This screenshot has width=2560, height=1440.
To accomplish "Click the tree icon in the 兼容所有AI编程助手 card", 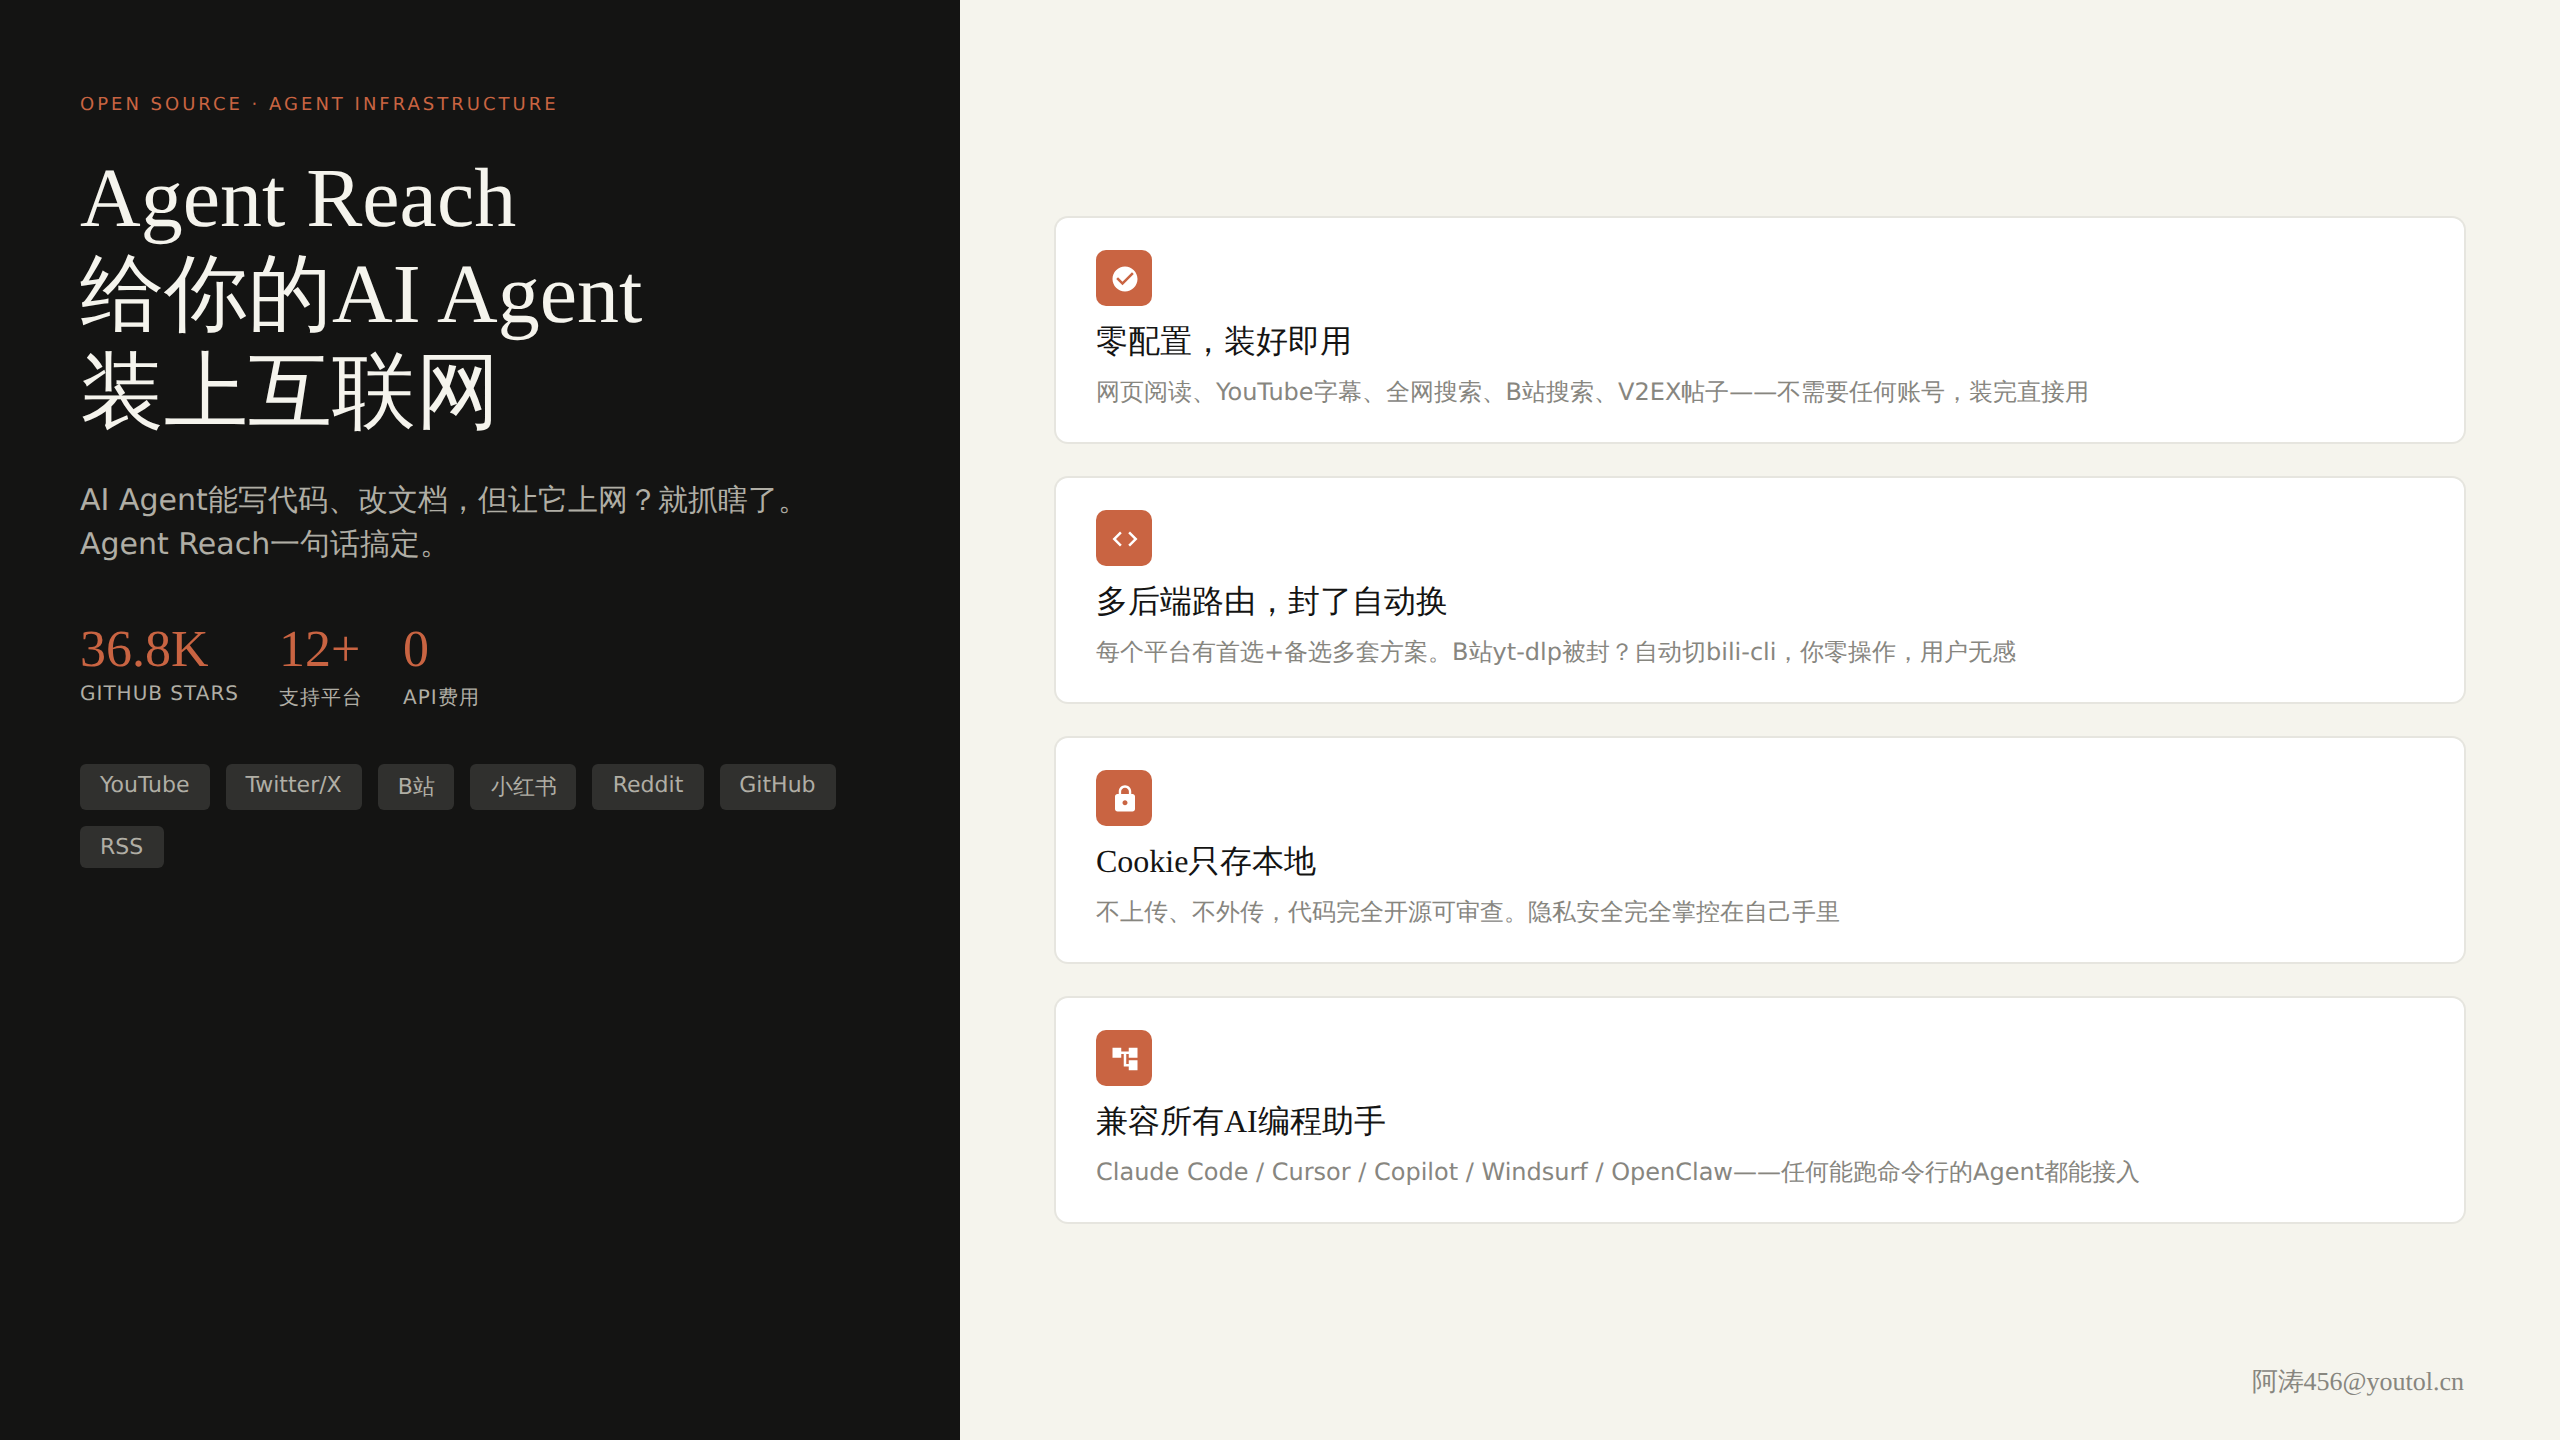I will pos(1124,1058).
